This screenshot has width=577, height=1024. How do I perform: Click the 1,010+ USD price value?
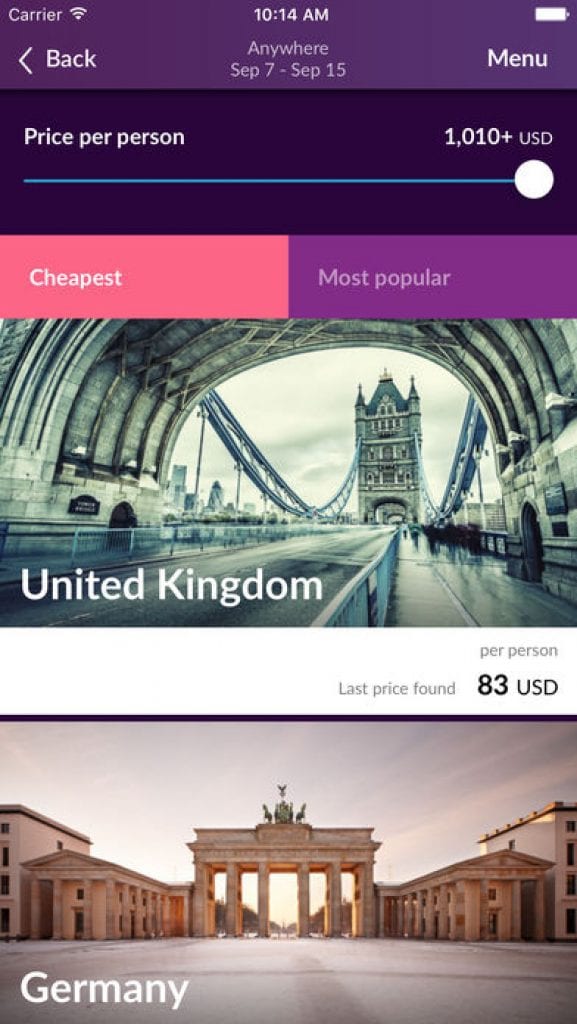(498, 138)
